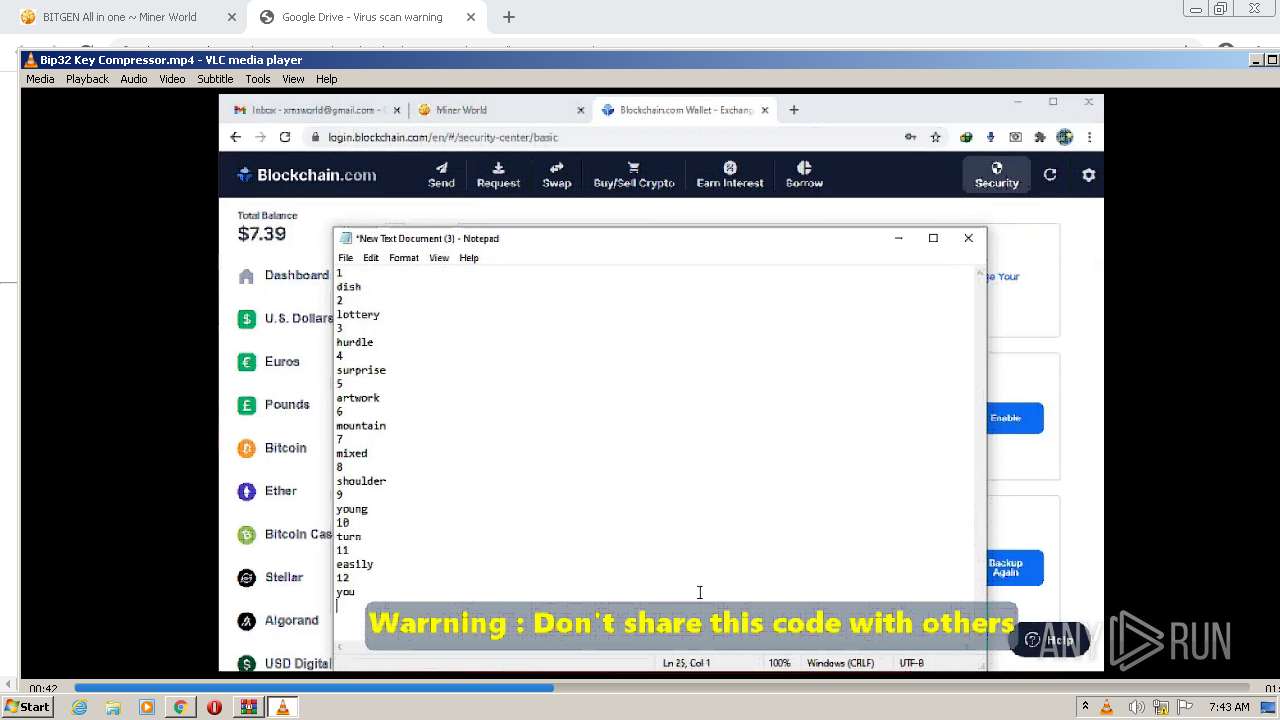Click the browser reload icon in video
The image size is (1280, 720).
click(285, 137)
